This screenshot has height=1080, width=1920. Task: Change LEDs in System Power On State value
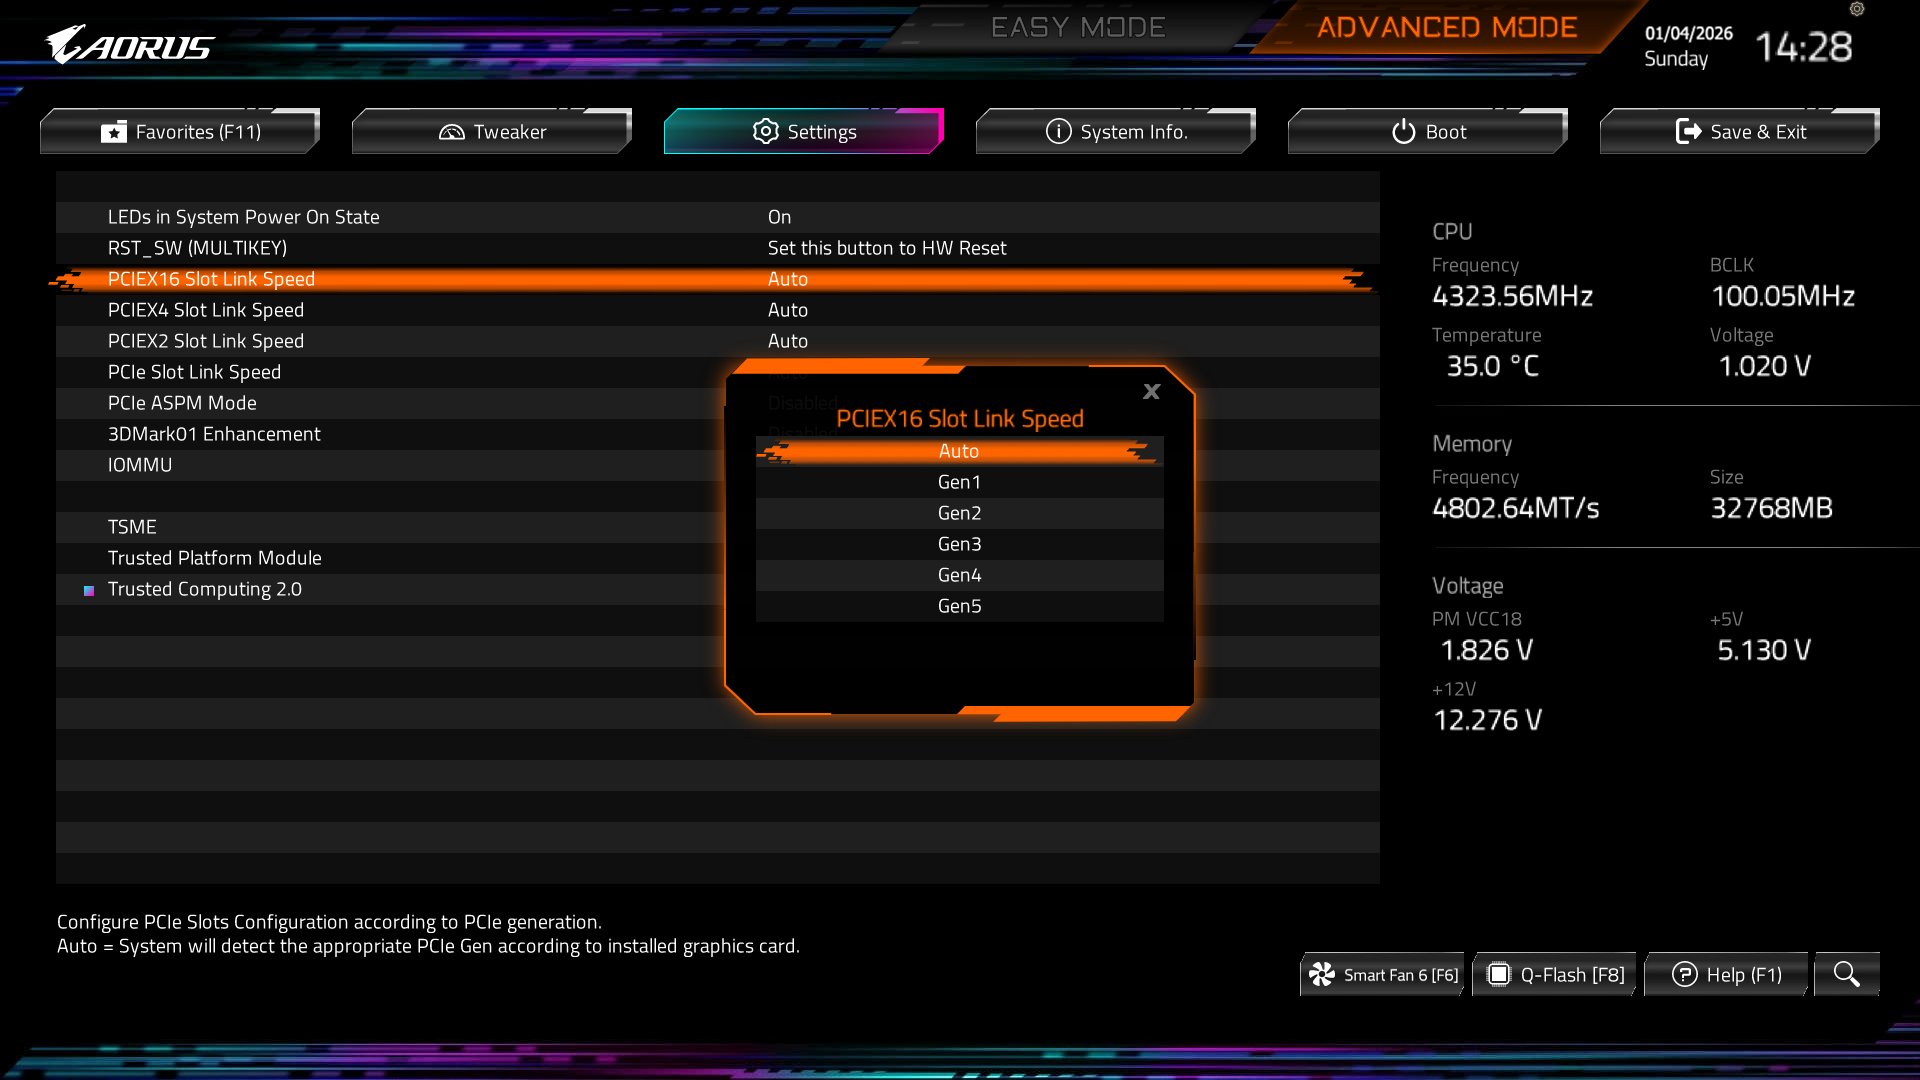tap(779, 217)
